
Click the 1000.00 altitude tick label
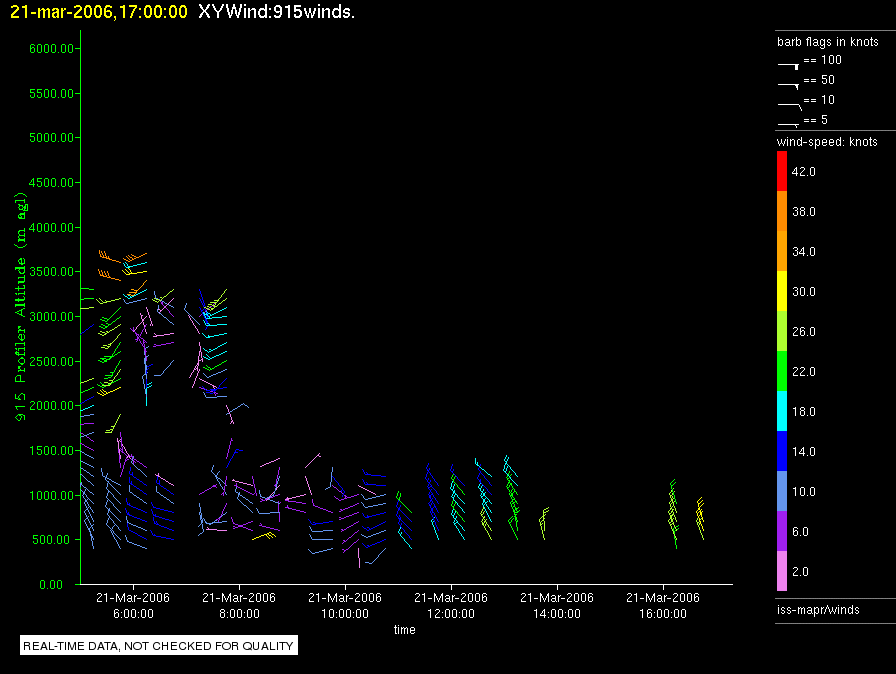(x=51, y=495)
